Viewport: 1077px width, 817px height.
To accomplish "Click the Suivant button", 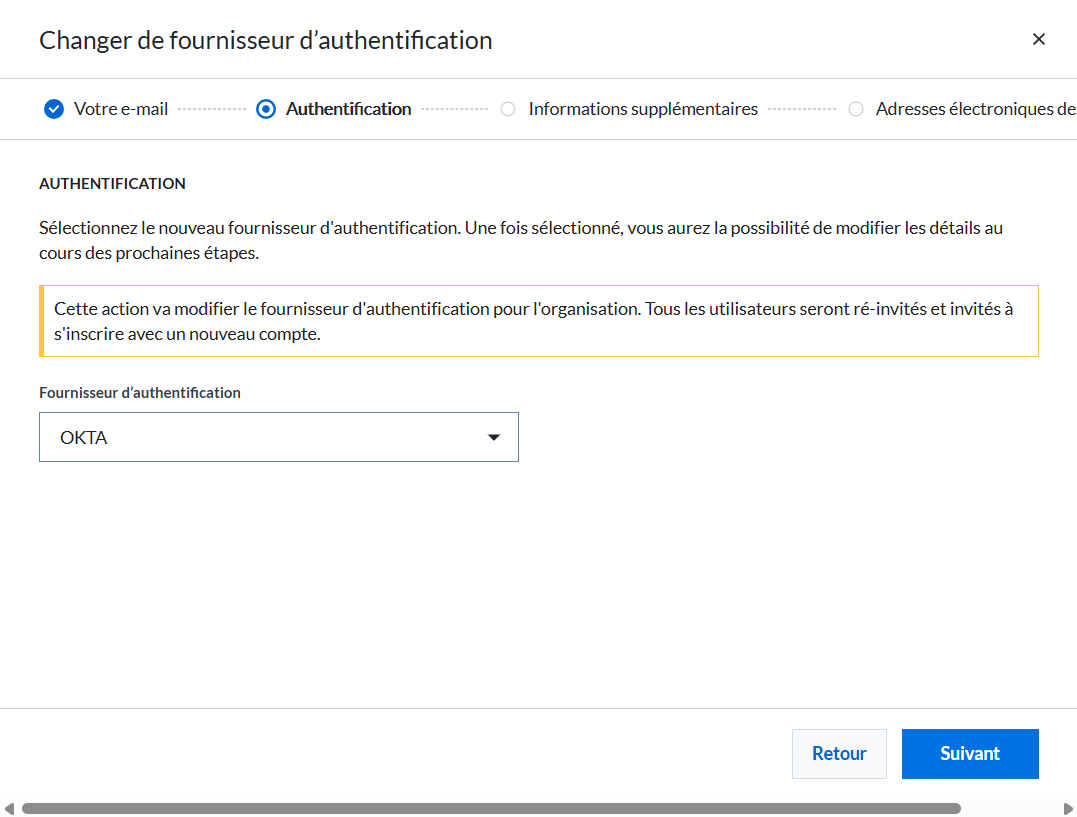I will pyautogui.click(x=970, y=754).
